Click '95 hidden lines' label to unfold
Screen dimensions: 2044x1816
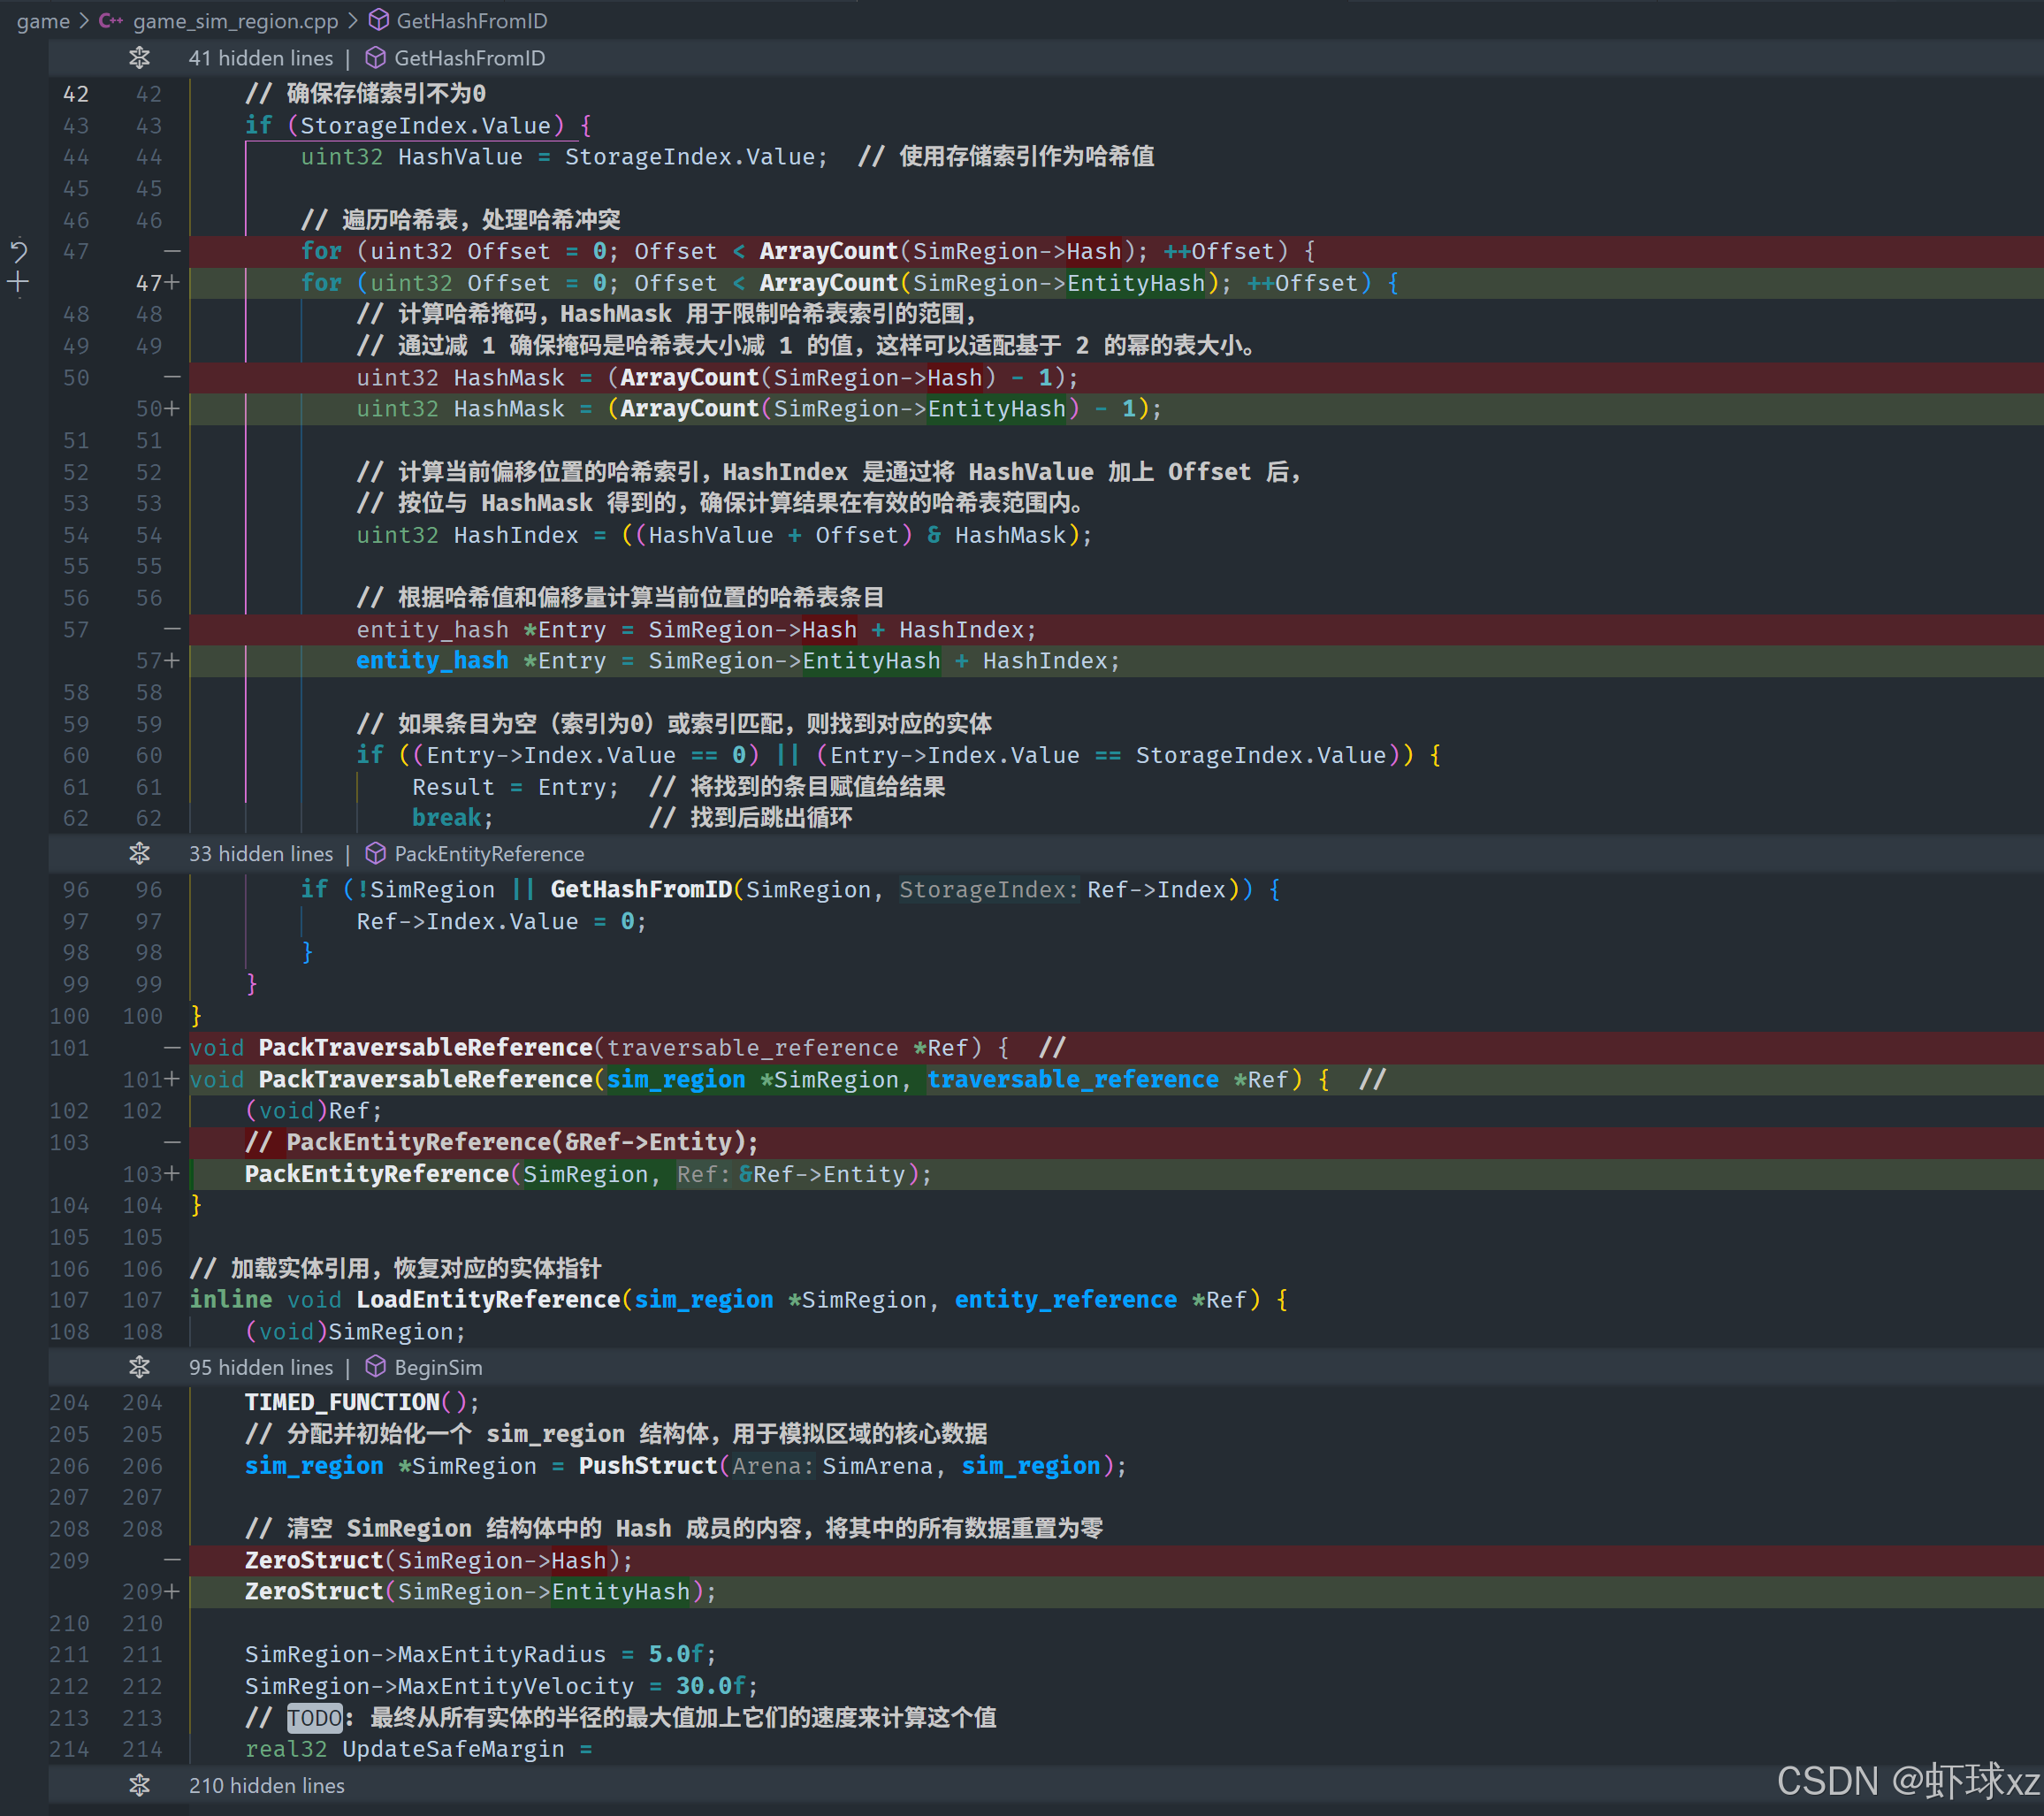(260, 1367)
